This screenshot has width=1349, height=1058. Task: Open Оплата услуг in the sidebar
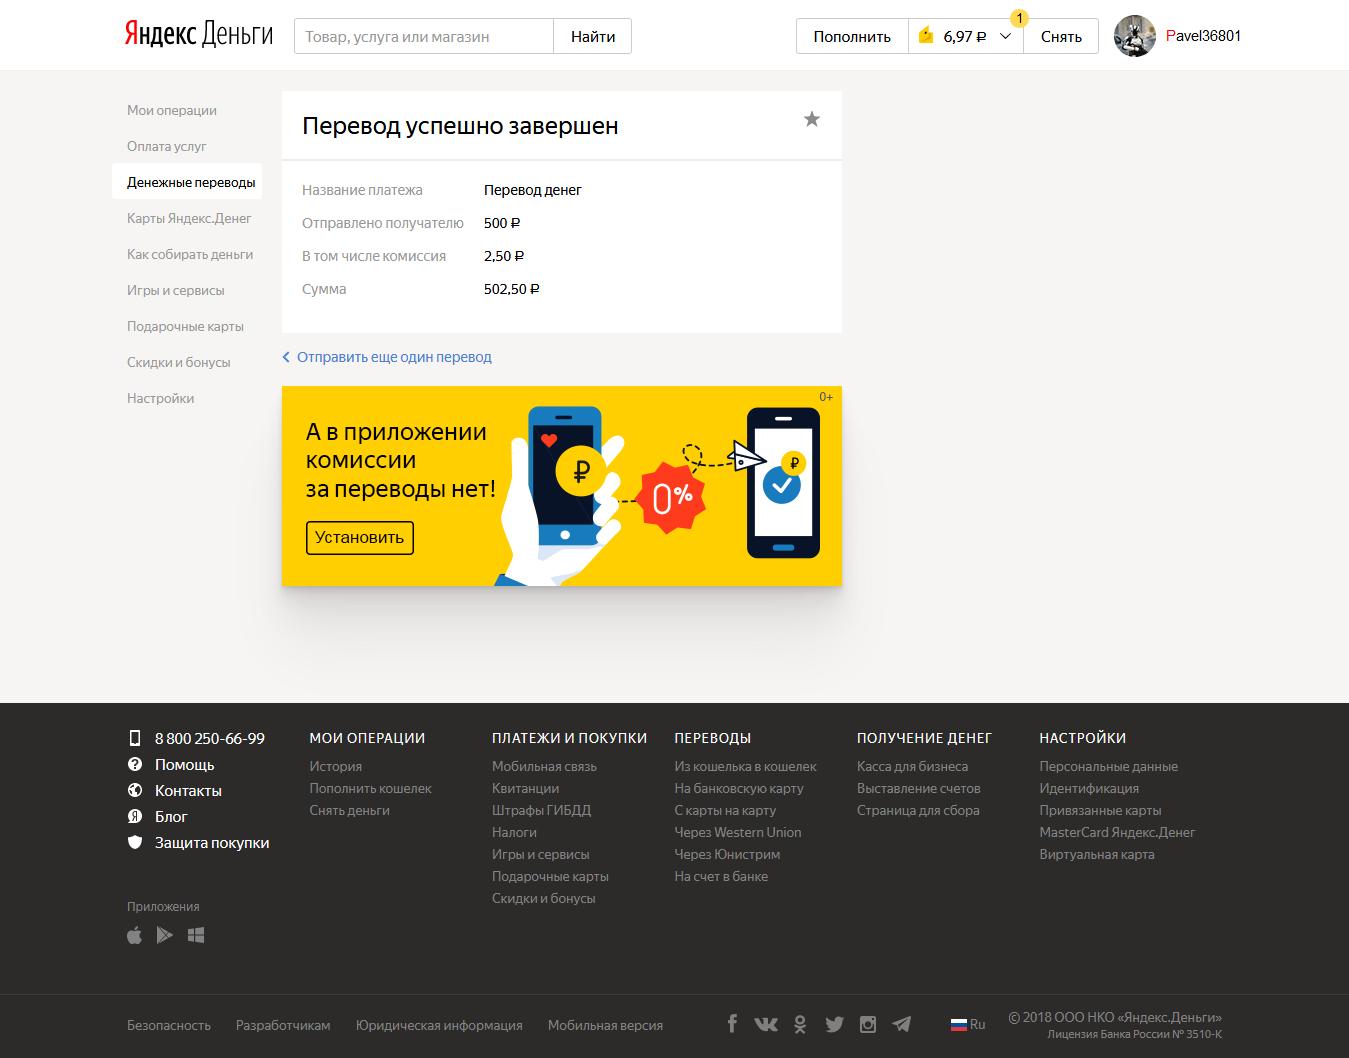(167, 146)
